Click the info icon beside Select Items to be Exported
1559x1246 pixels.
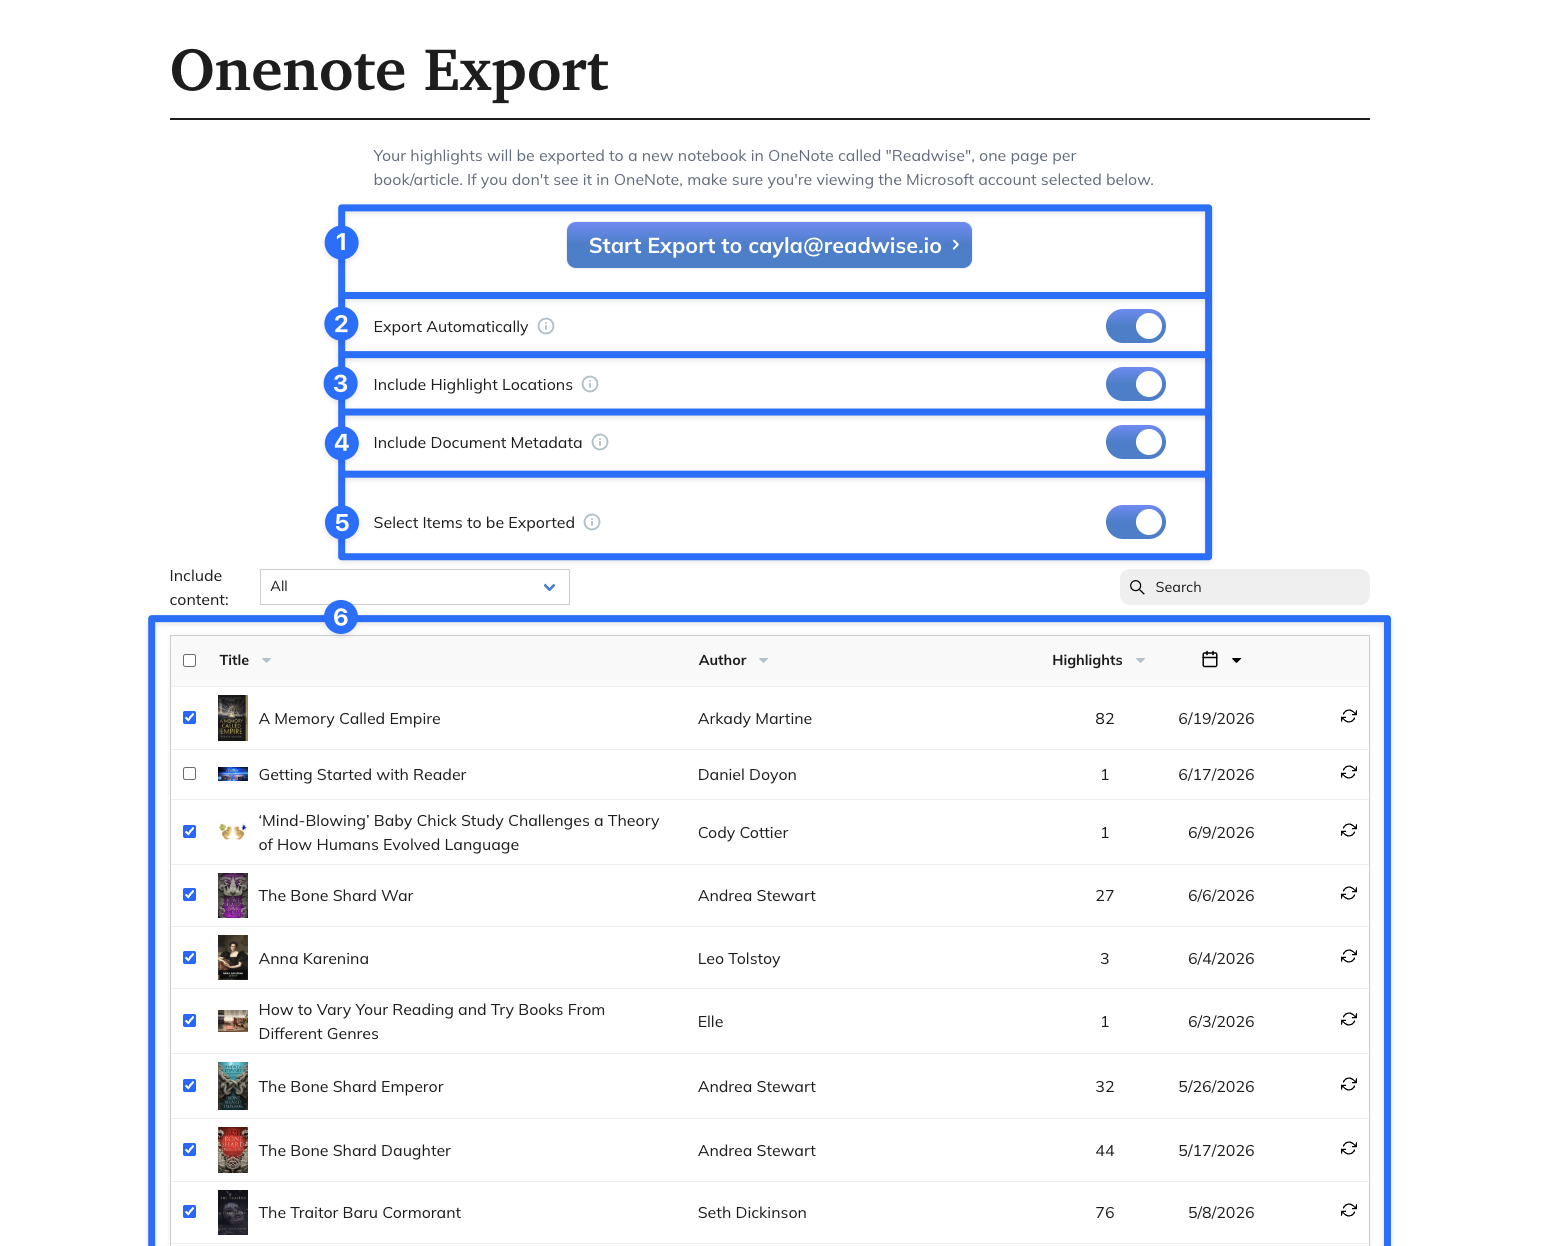(592, 522)
